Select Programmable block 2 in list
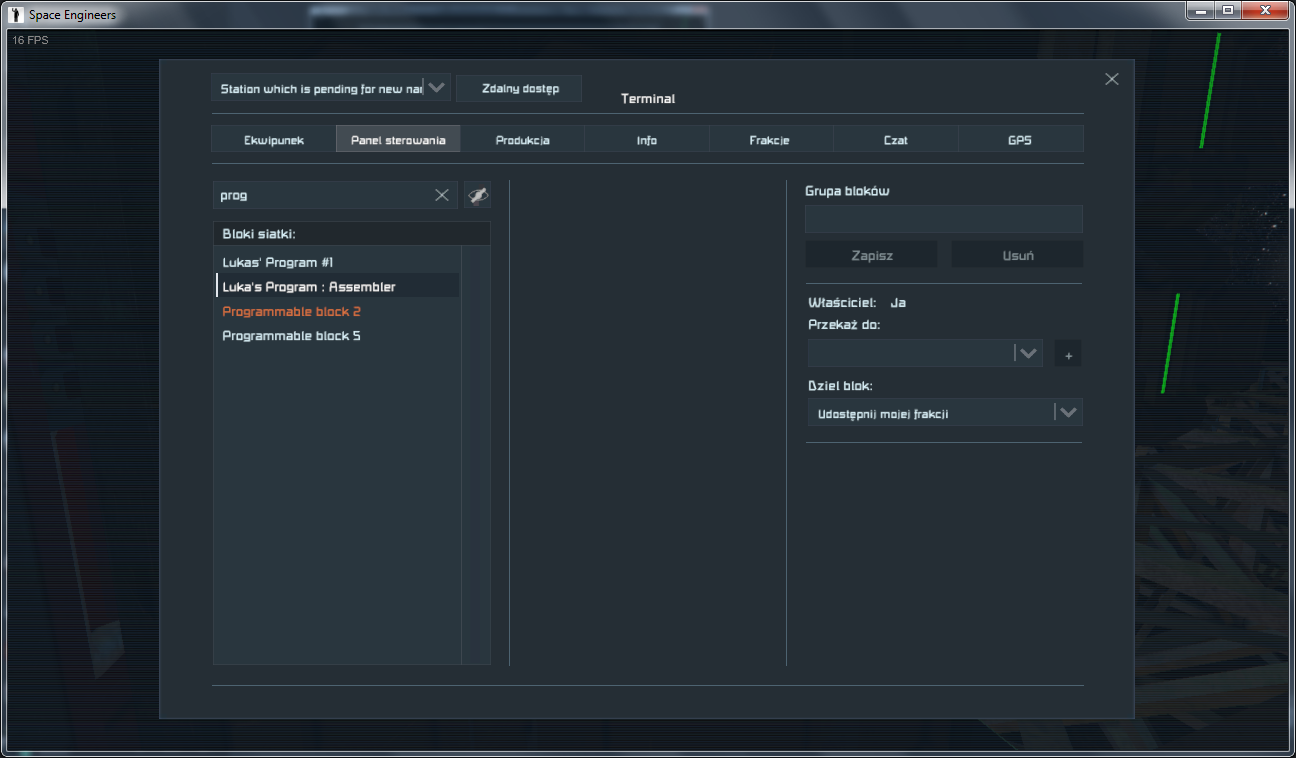The image size is (1296, 758). [x=291, y=311]
